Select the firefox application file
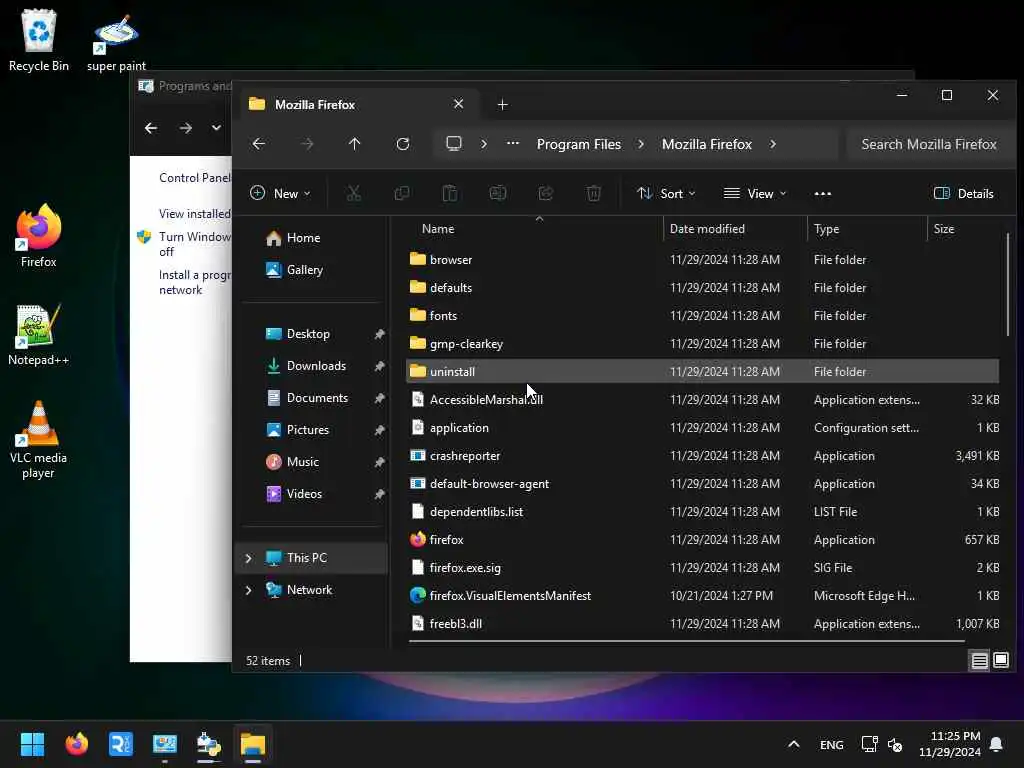The width and height of the screenshot is (1024, 768). click(x=702, y=539)
